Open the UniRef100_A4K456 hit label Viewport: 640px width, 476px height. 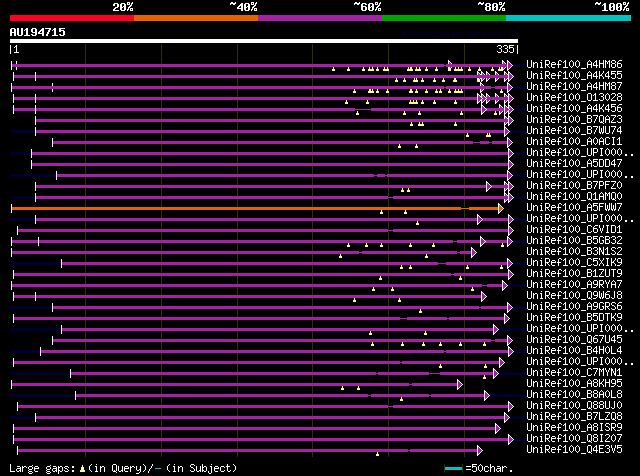pos(574,108)
